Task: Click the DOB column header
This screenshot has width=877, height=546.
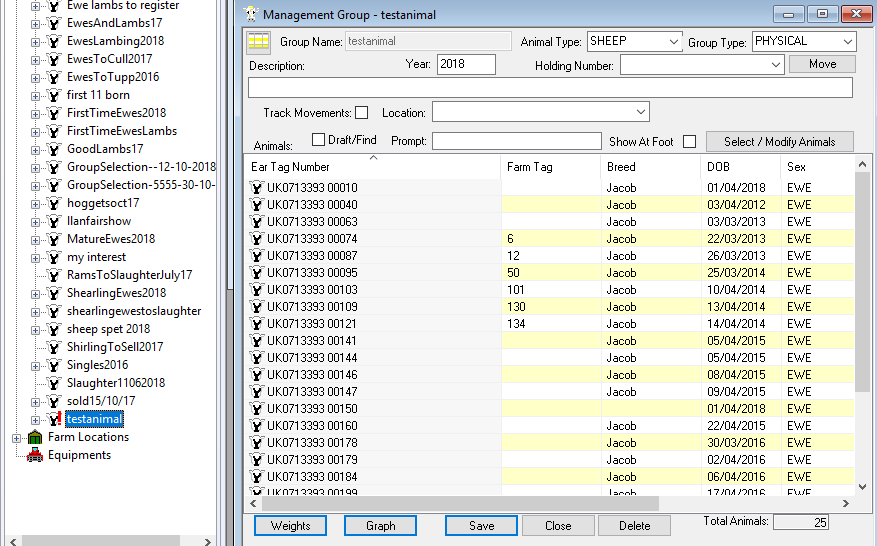Action: coord(718,167)
